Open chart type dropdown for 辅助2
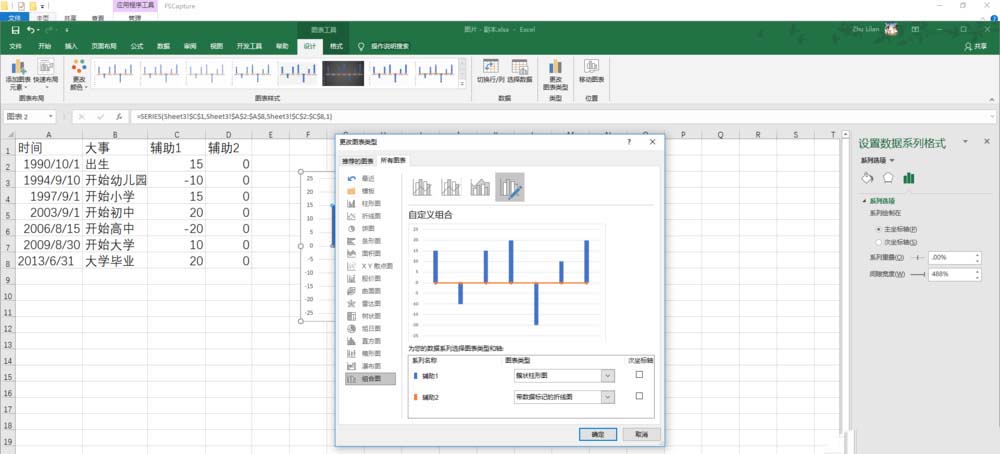The width and height of the screenshot is (1000, 454). click(x=608, y=397)
